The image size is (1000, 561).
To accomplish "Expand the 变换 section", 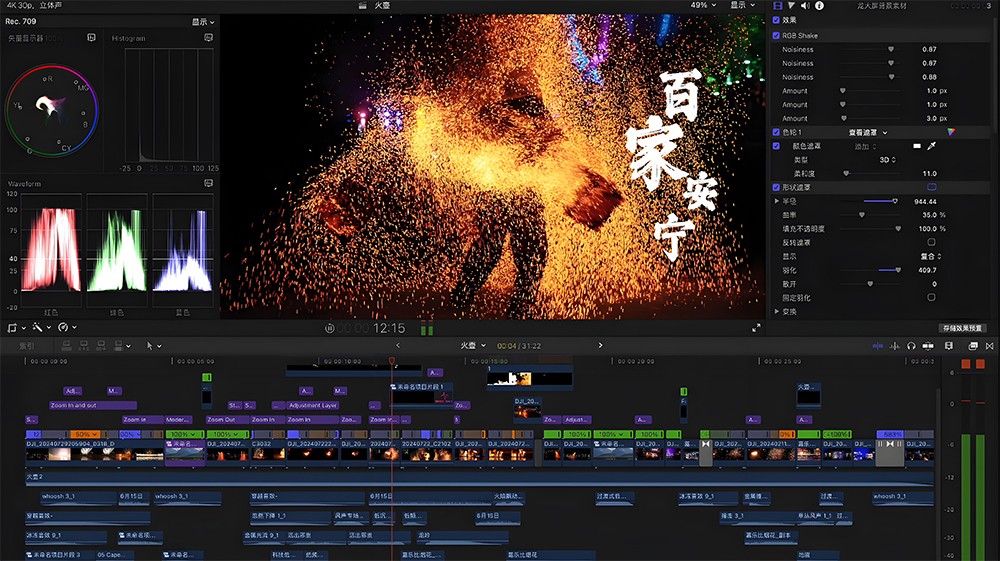I will pyautogui.click(x=776, y=311).
